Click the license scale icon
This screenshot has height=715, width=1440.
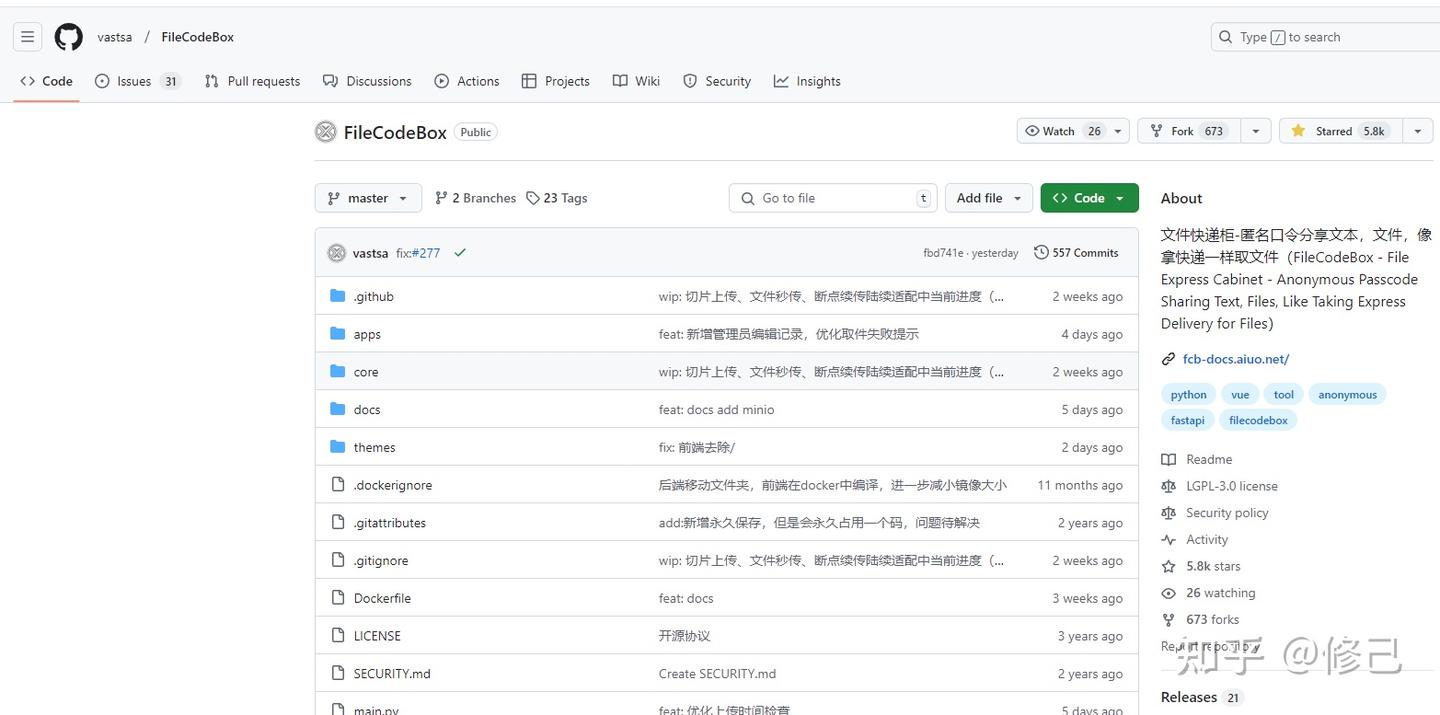click(1168, 486)
